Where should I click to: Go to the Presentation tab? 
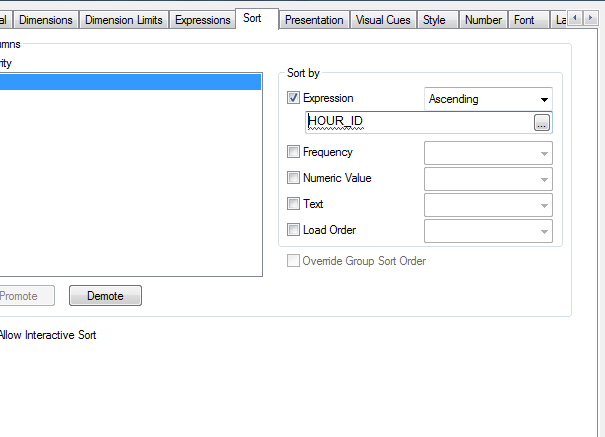point(314,20)
